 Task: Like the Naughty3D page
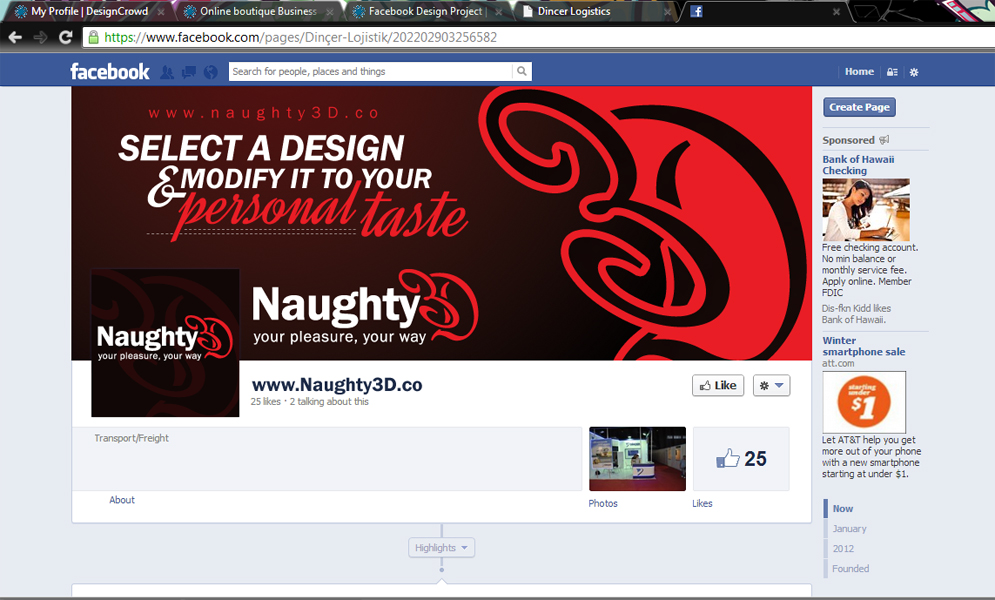coord(718,386)
